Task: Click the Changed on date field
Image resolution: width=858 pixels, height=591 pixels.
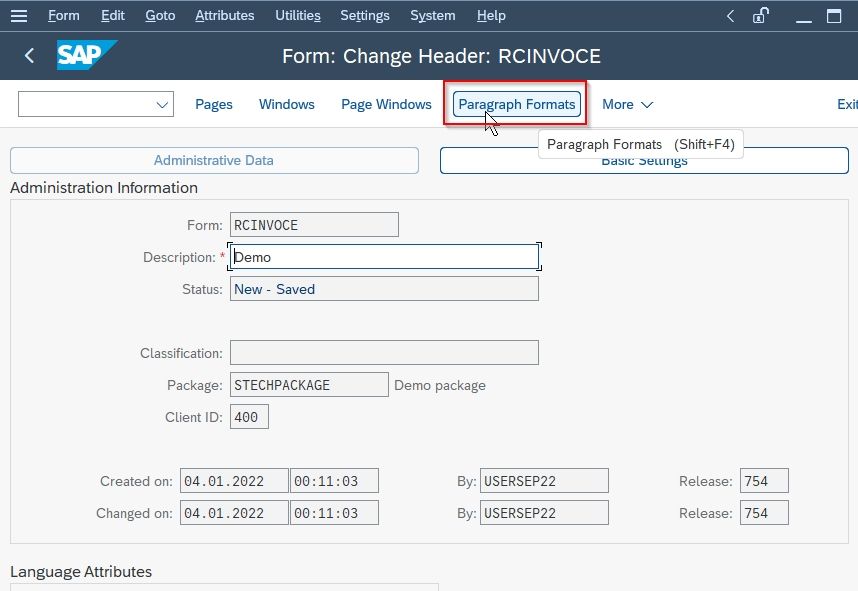Action: tap(234, 513)
